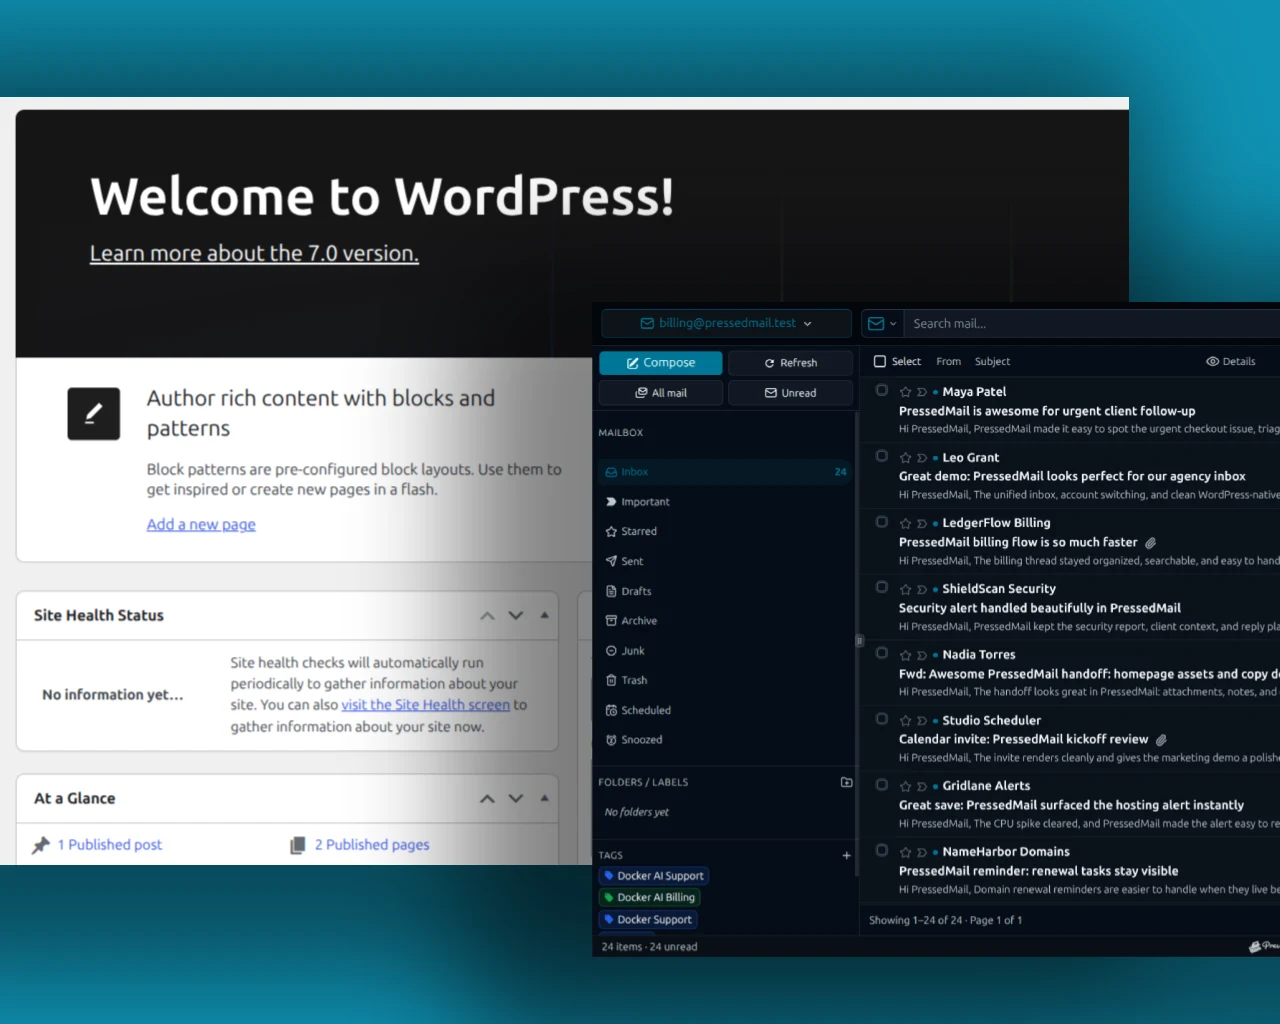The height and width of the screenshot is (1024, 1280).
Task: Add a new tag with plus icon
Action: (x=846, y=855)
